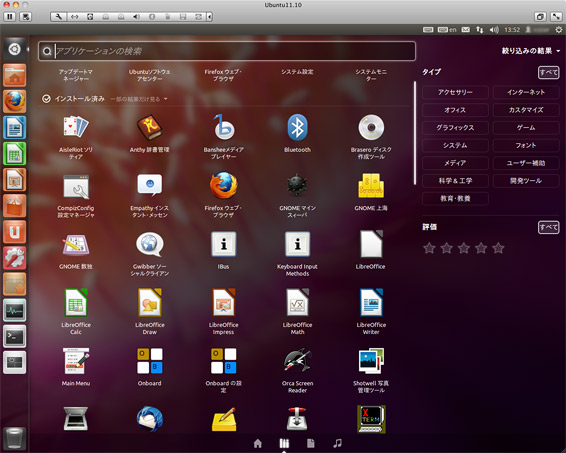The width and height of the screenshot is (566, 453).
Task: Launch GNOME Sudoku game
Action: [x=75, y=245]
